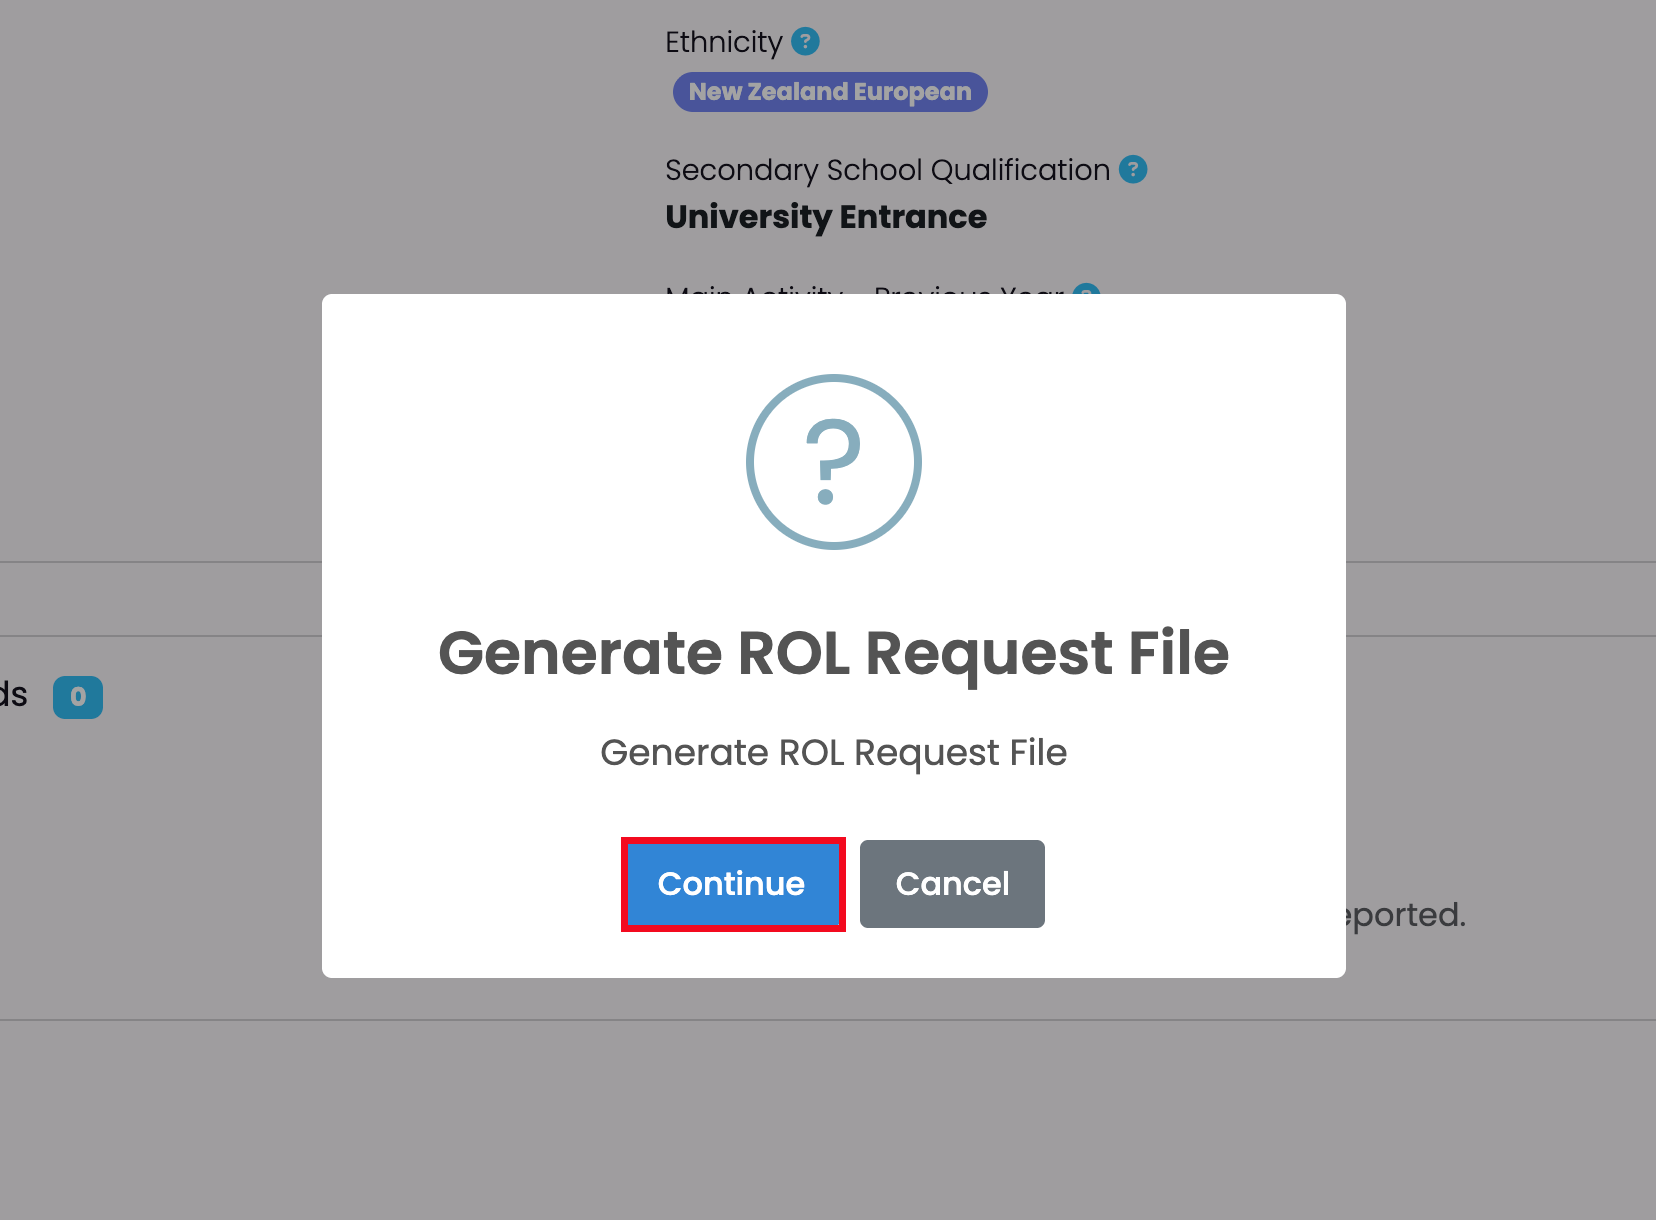The width and height of the screenshot is (1656, 1220).
Task: Click the bold Generate ROL Request File heading
Action: [833, 653]
